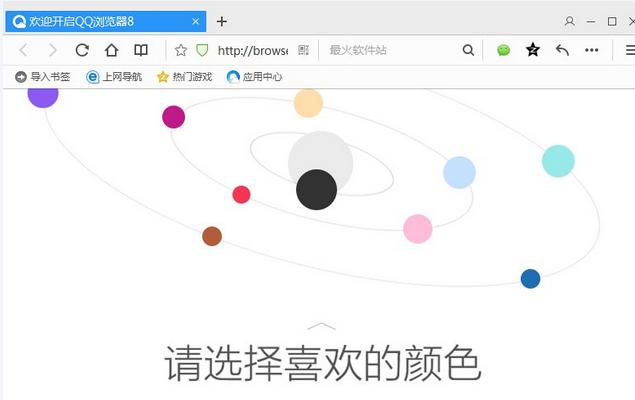Open the reading mode book icon
This screenshot has width=635, height=400.
pos(141,50)
